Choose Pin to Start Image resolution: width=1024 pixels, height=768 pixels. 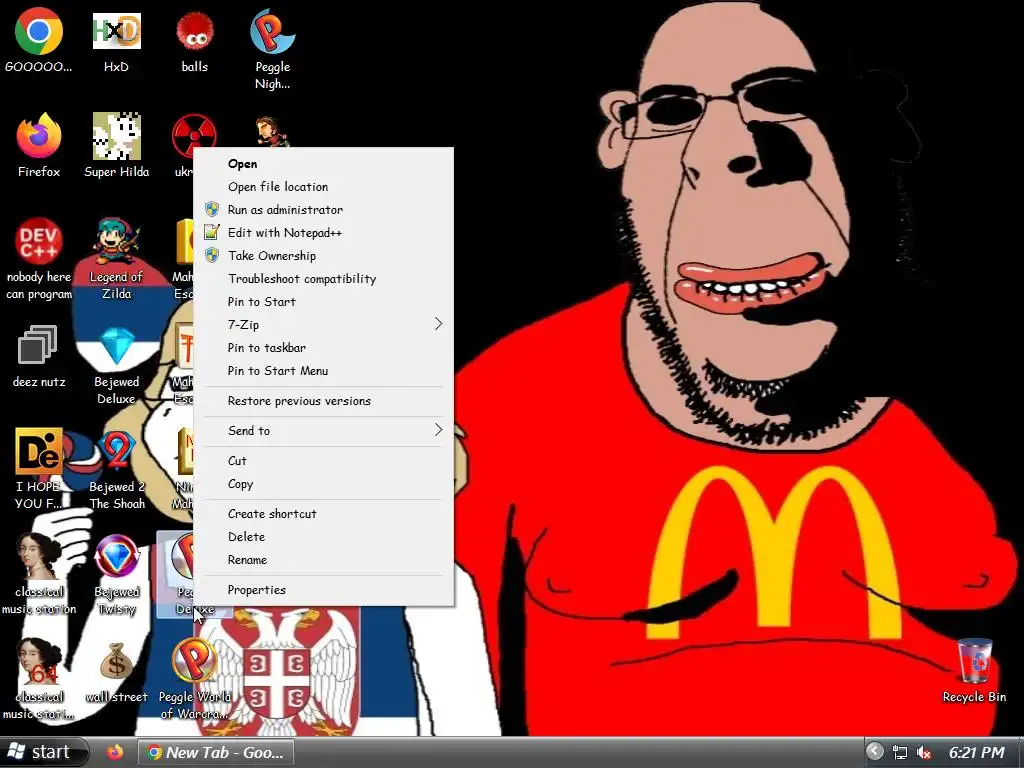[323, 302]
